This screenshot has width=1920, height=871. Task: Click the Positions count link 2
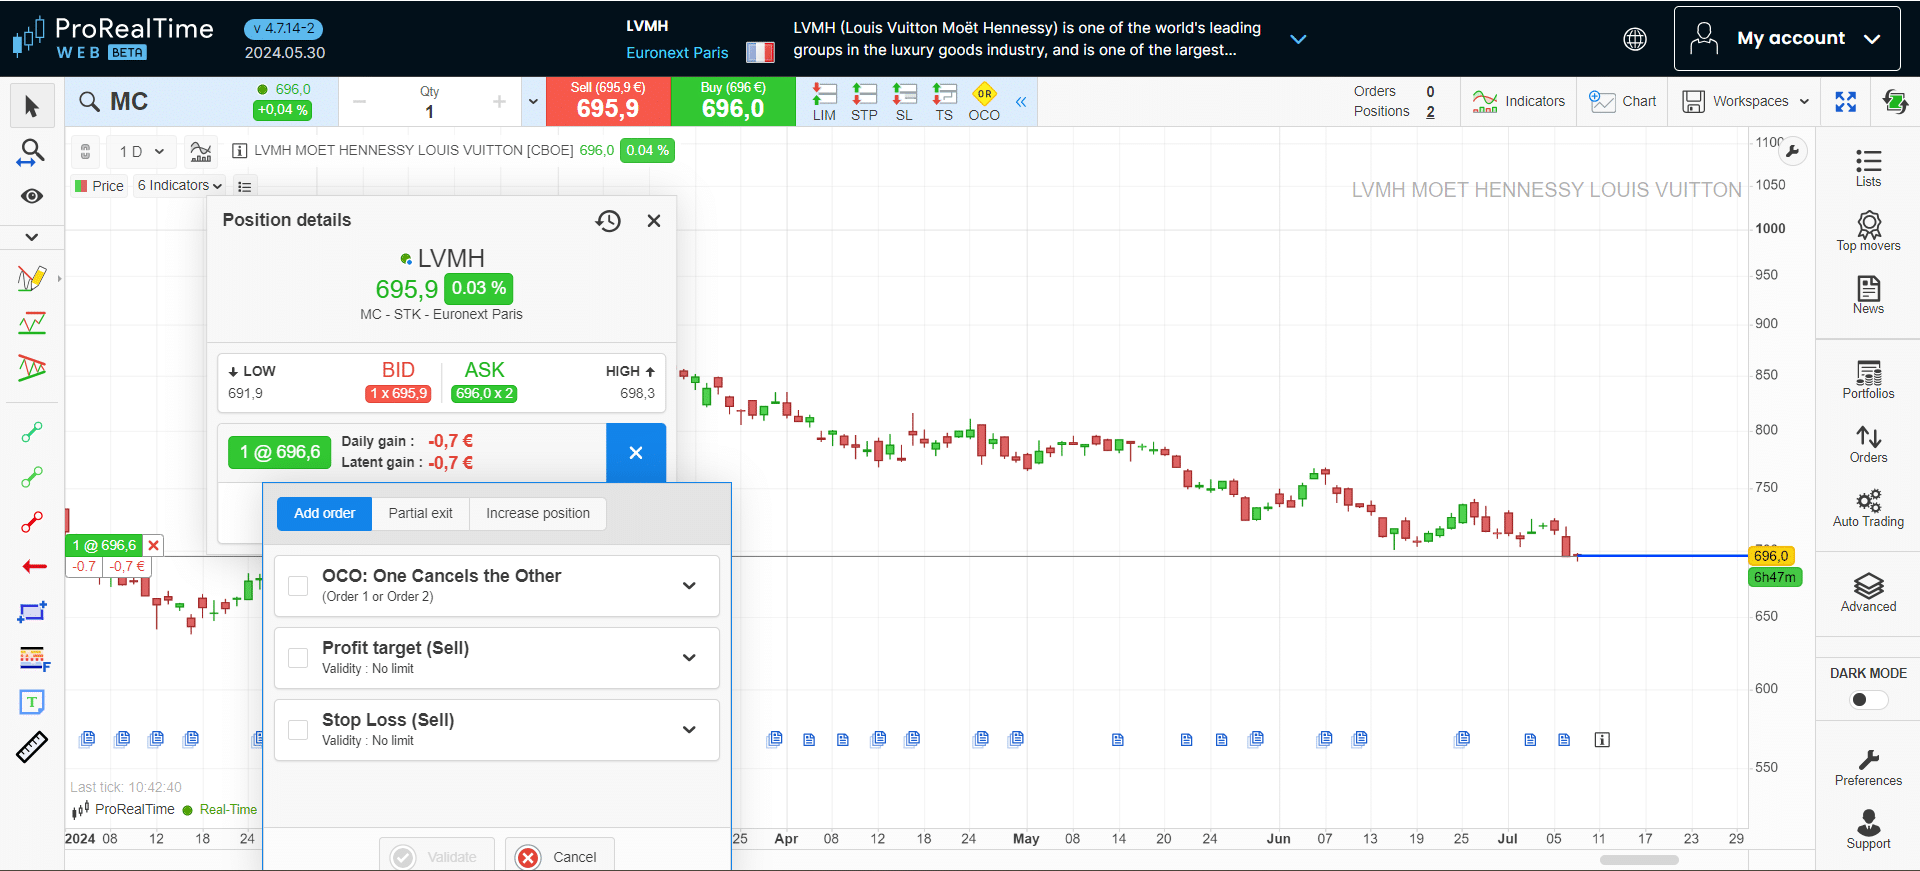coord(1430,112)
